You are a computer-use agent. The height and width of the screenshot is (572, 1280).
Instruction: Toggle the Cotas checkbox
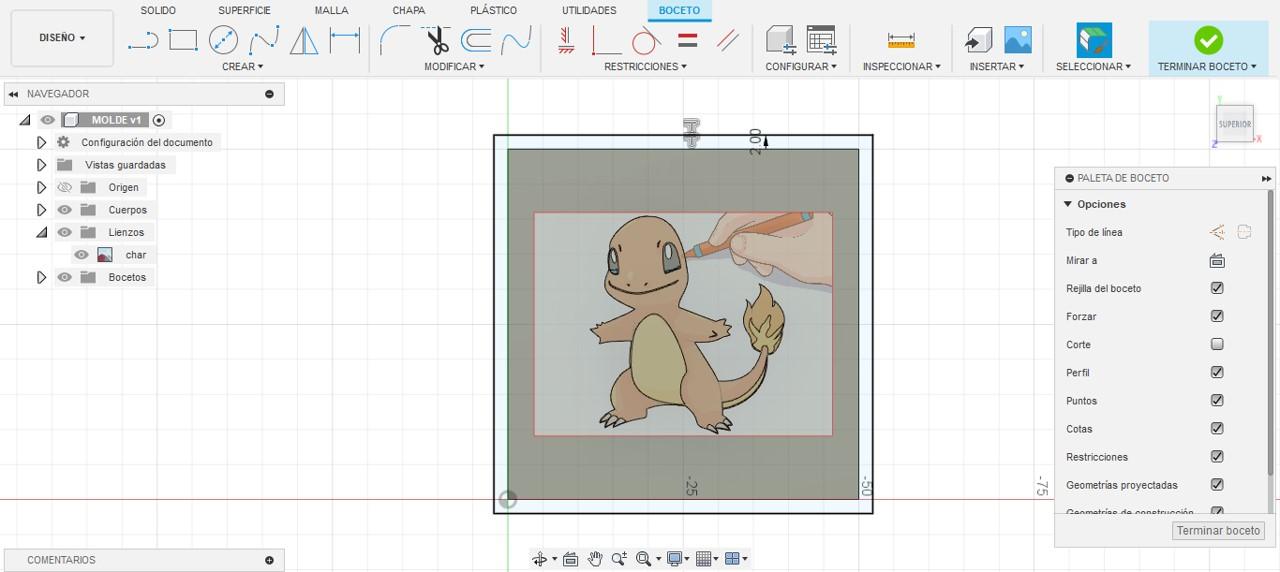point(1217,428)
